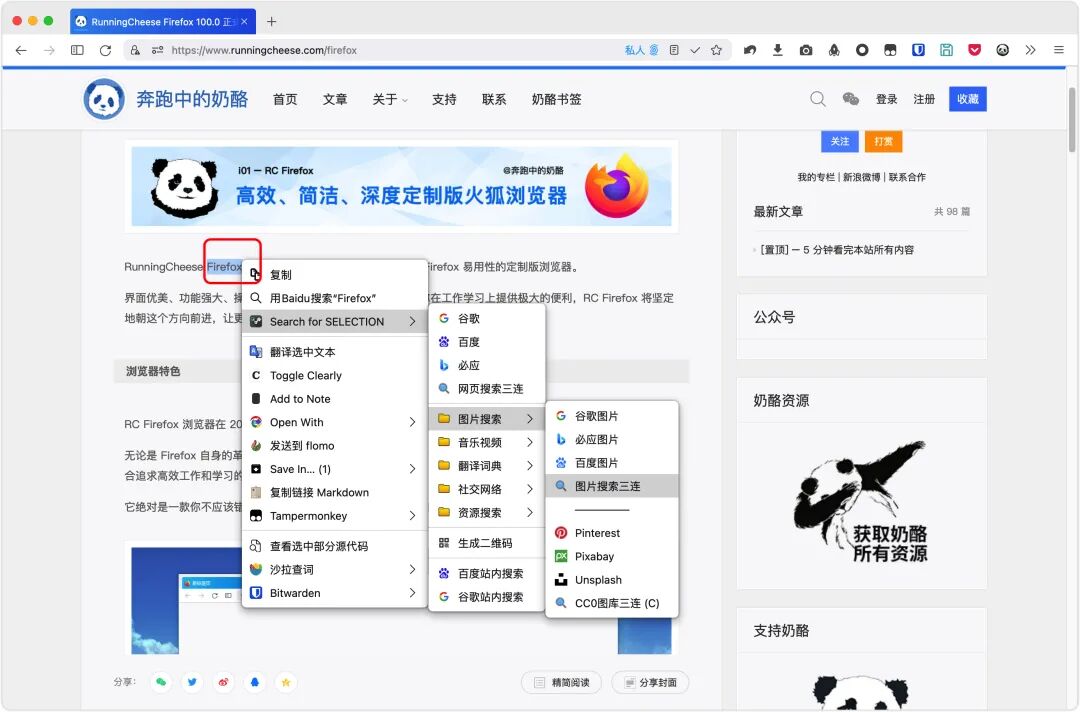The image size is (1080, 712).
Task: Expand Tampermonkey context submenu
Action: point(335,516)
